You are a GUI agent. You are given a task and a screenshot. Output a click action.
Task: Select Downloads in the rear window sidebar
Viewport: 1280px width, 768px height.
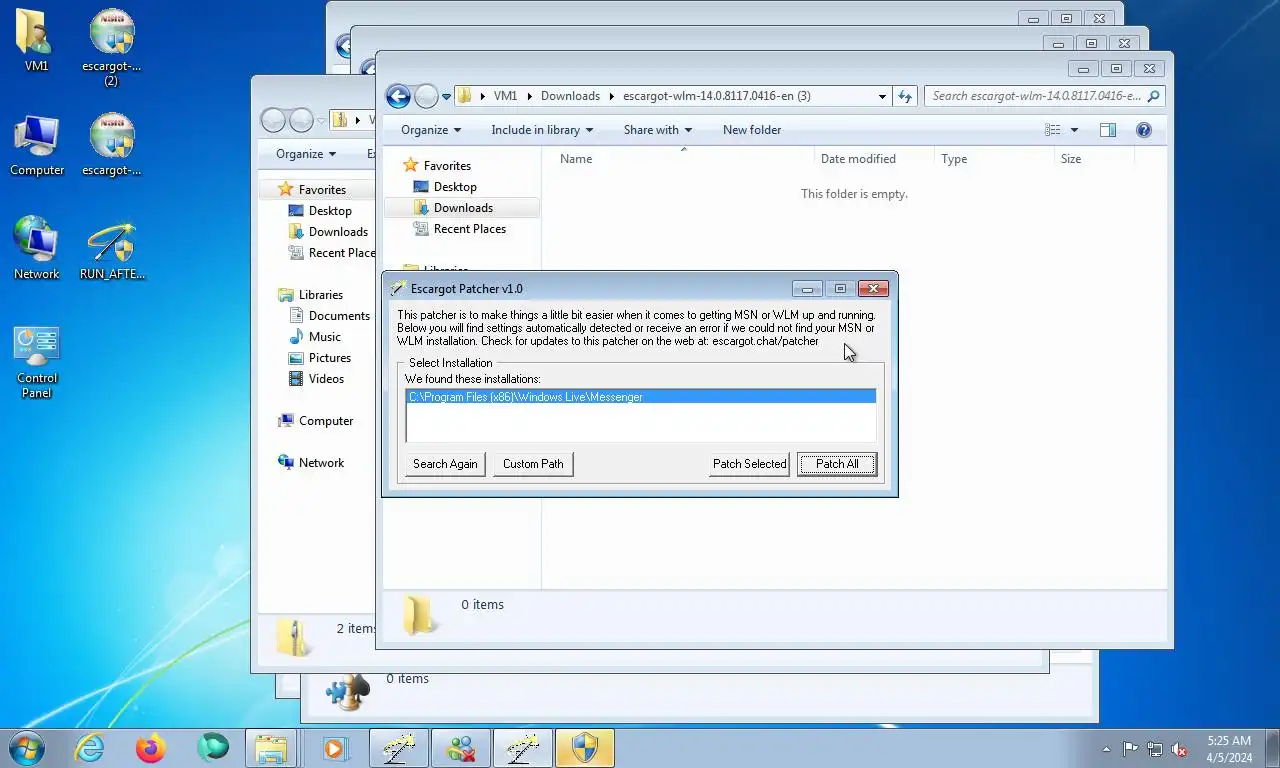338,232
